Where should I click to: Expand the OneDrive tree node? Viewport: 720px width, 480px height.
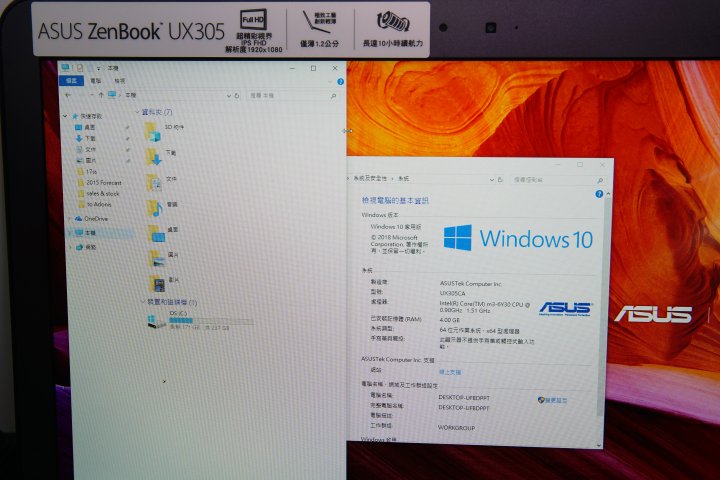click(69, 219)
